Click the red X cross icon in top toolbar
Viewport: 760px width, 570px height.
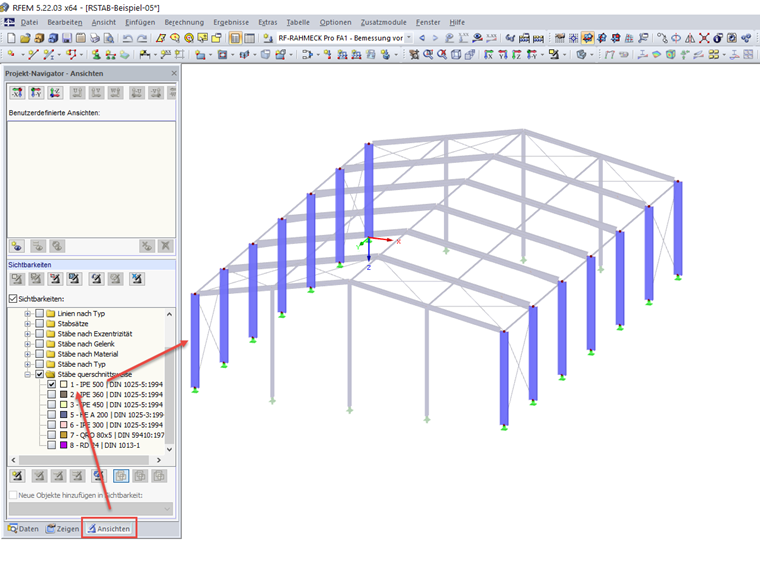click(704, 38)
